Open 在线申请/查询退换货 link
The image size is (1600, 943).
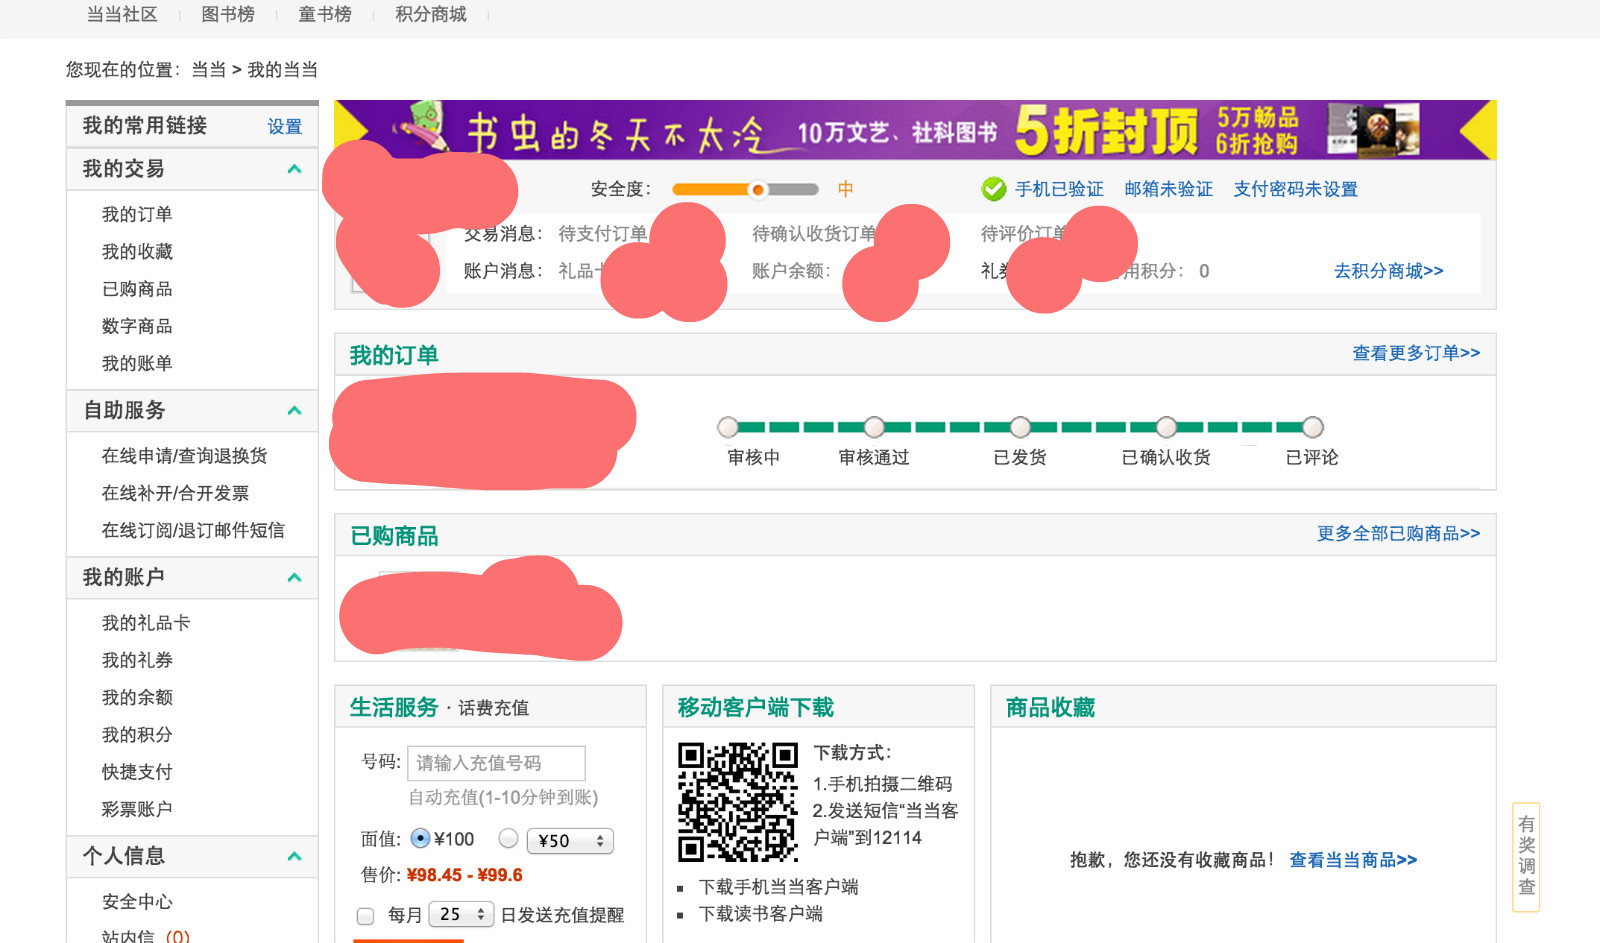185,456
